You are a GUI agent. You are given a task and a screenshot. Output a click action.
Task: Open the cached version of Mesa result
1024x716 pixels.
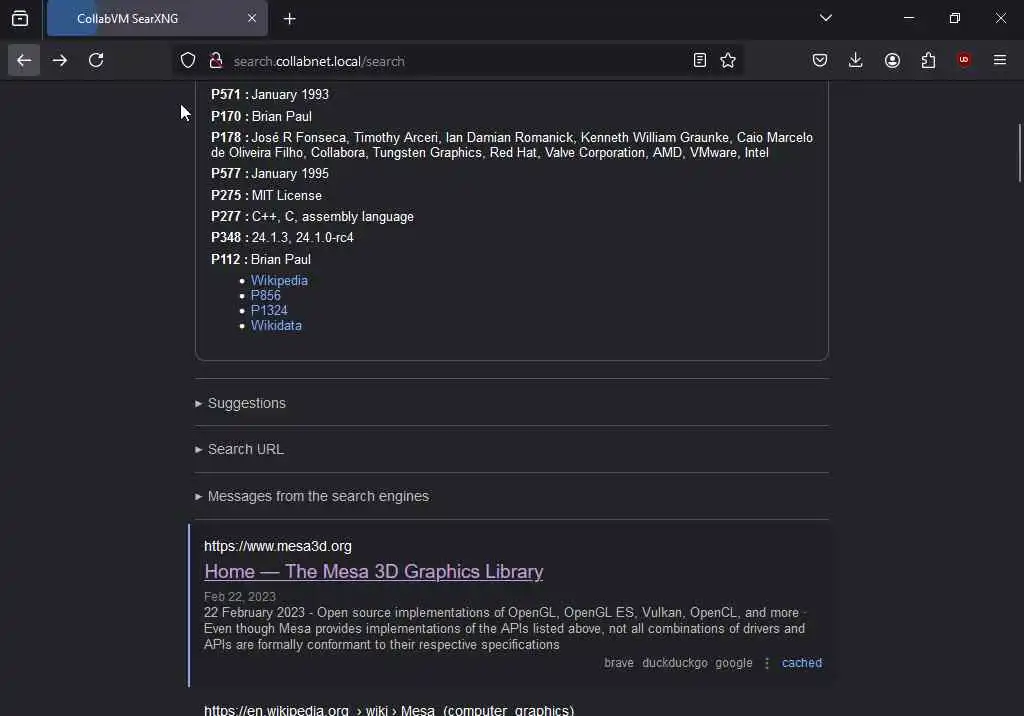pyautogui.click(x=802, y=663)
